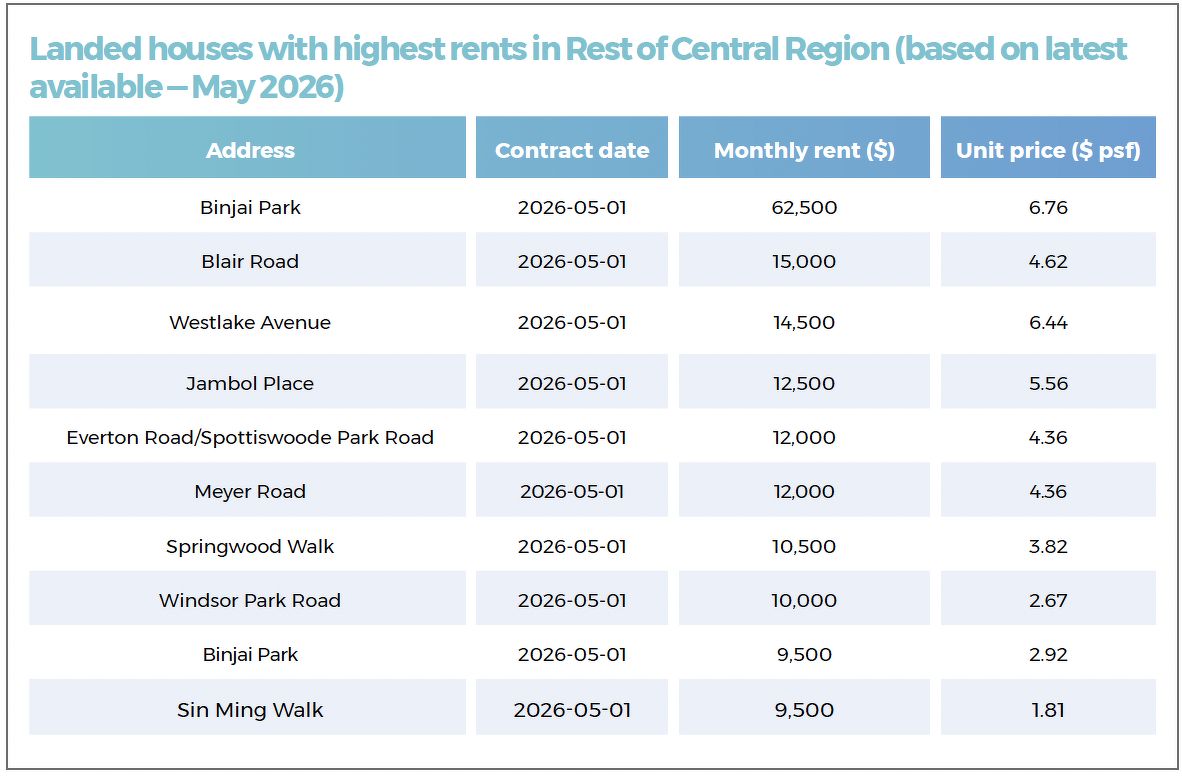Click the contract date in Blair Road row
The width and height of the screenshot is (1182, 776).
coord(572,261)
